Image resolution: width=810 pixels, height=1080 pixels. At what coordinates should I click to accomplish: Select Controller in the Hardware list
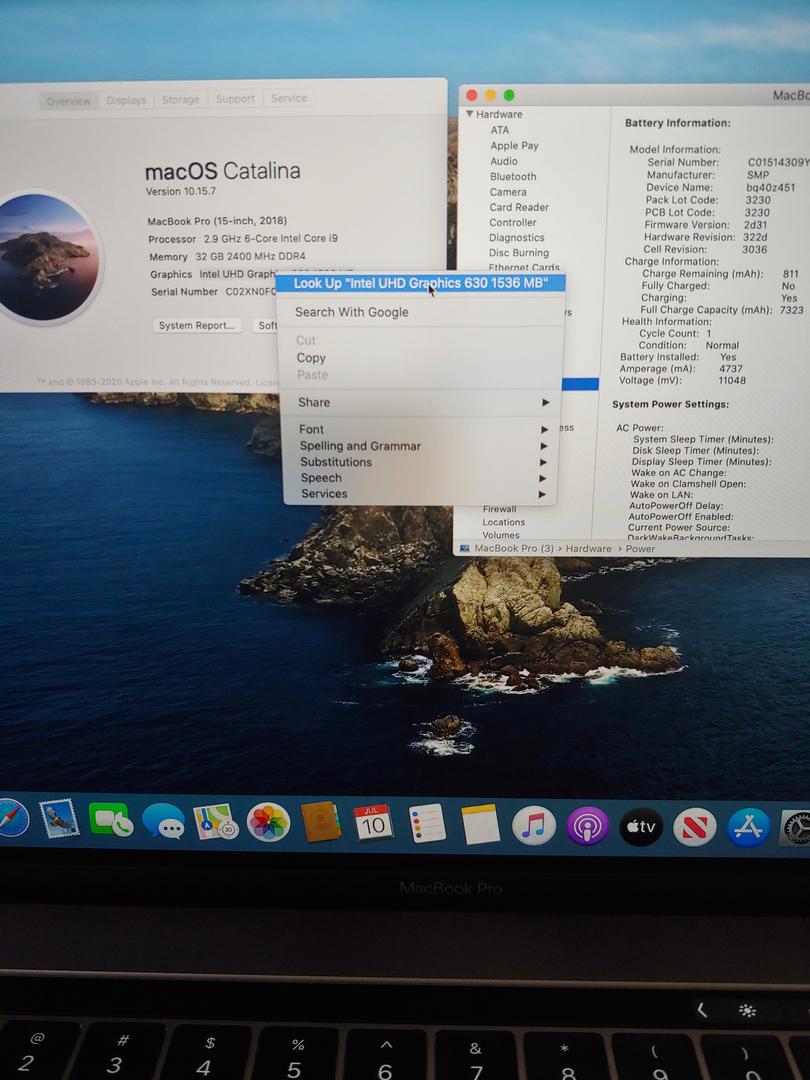pos(513,222)
